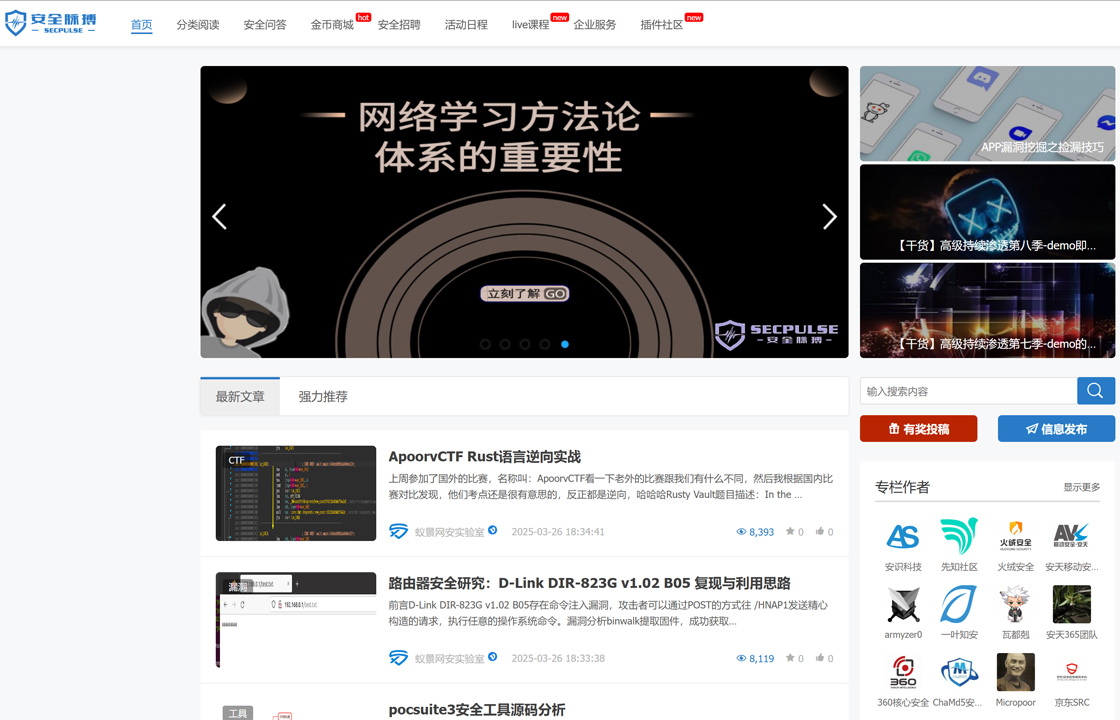This screenshot has height=720, width=1120.
Task: Click the star icon on ApoorvCTF article
Action: 790,531
